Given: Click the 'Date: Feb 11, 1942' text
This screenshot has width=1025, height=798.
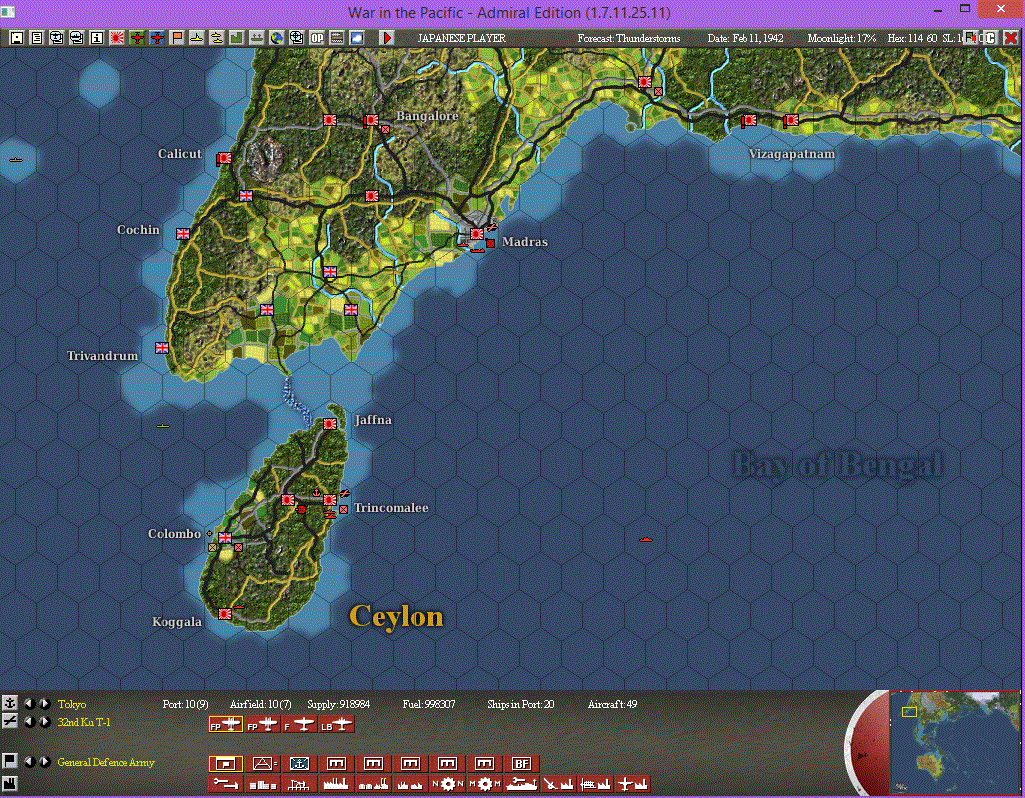Looking at the screenshot, I should [745, 38].
